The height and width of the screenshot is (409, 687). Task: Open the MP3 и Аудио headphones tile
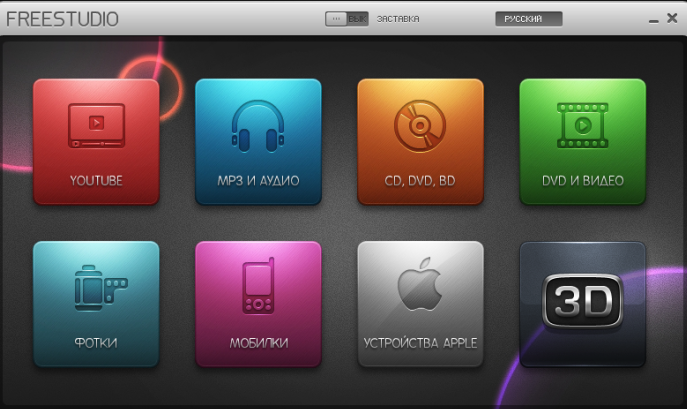[x=258, y=142]
